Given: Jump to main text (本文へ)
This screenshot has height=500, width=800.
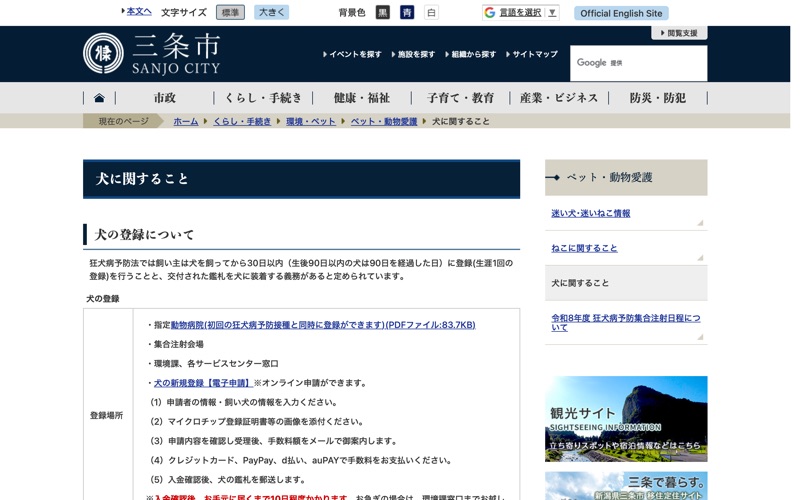Looking at the screenshot, I should (x=139, y=11).
